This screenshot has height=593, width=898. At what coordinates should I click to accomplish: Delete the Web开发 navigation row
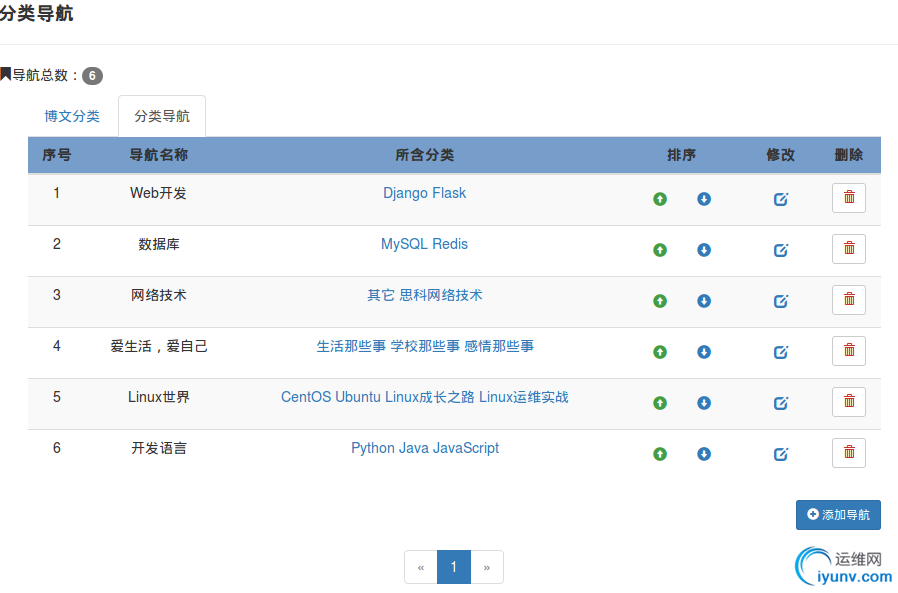(849, 198)
